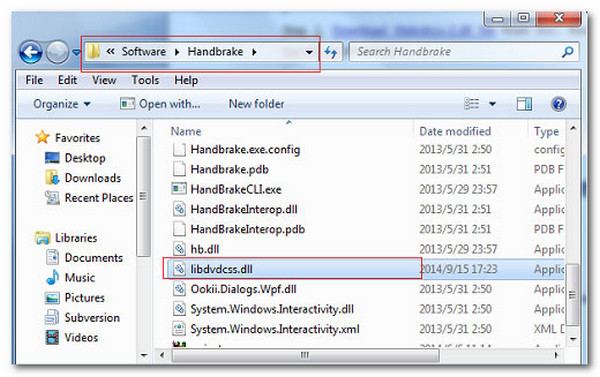Click the Handbrake breadcrumb in the address bar

215,52
